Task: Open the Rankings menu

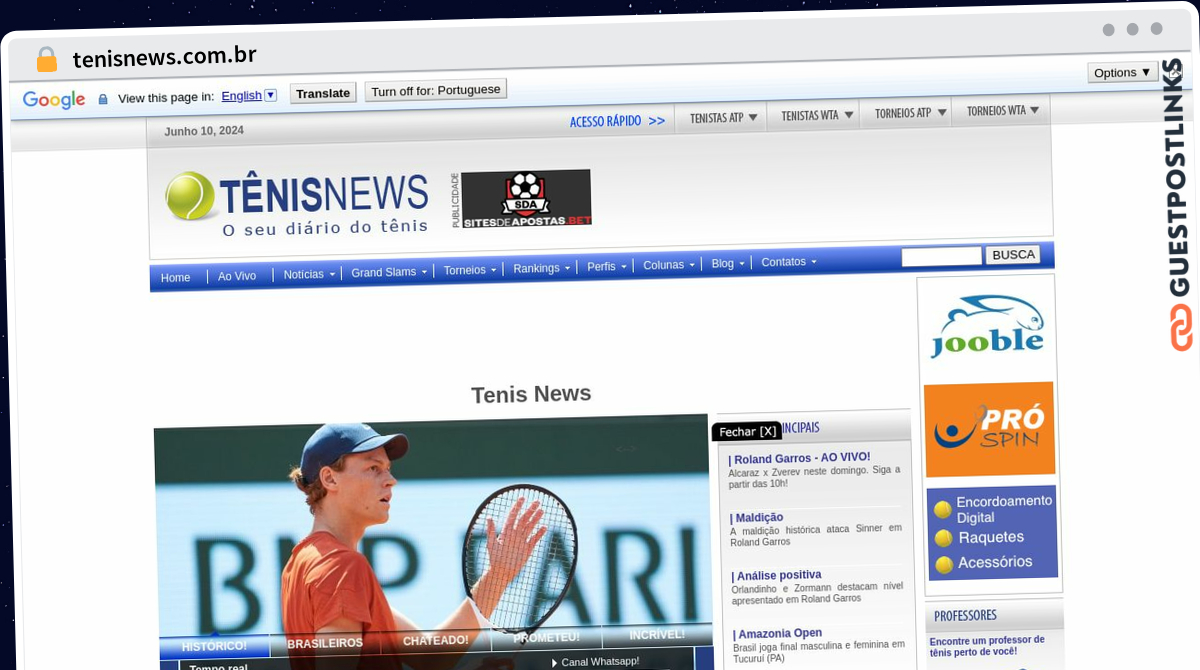Action: click(542, 268)
